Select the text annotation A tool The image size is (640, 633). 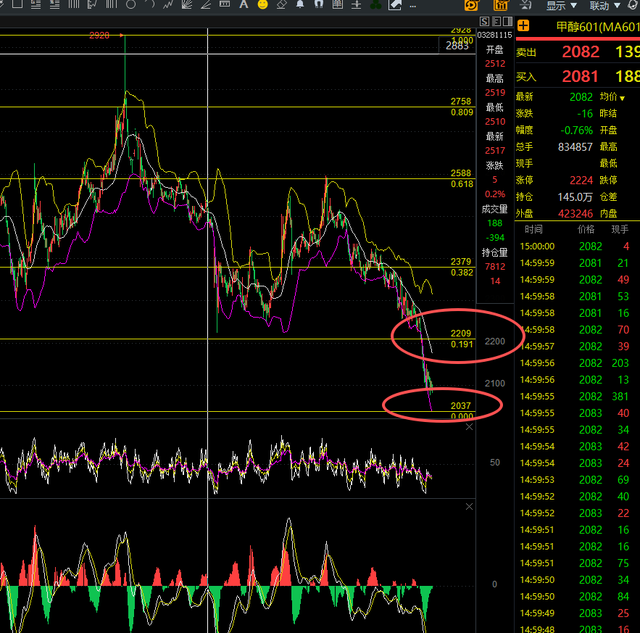pos(244,4)
